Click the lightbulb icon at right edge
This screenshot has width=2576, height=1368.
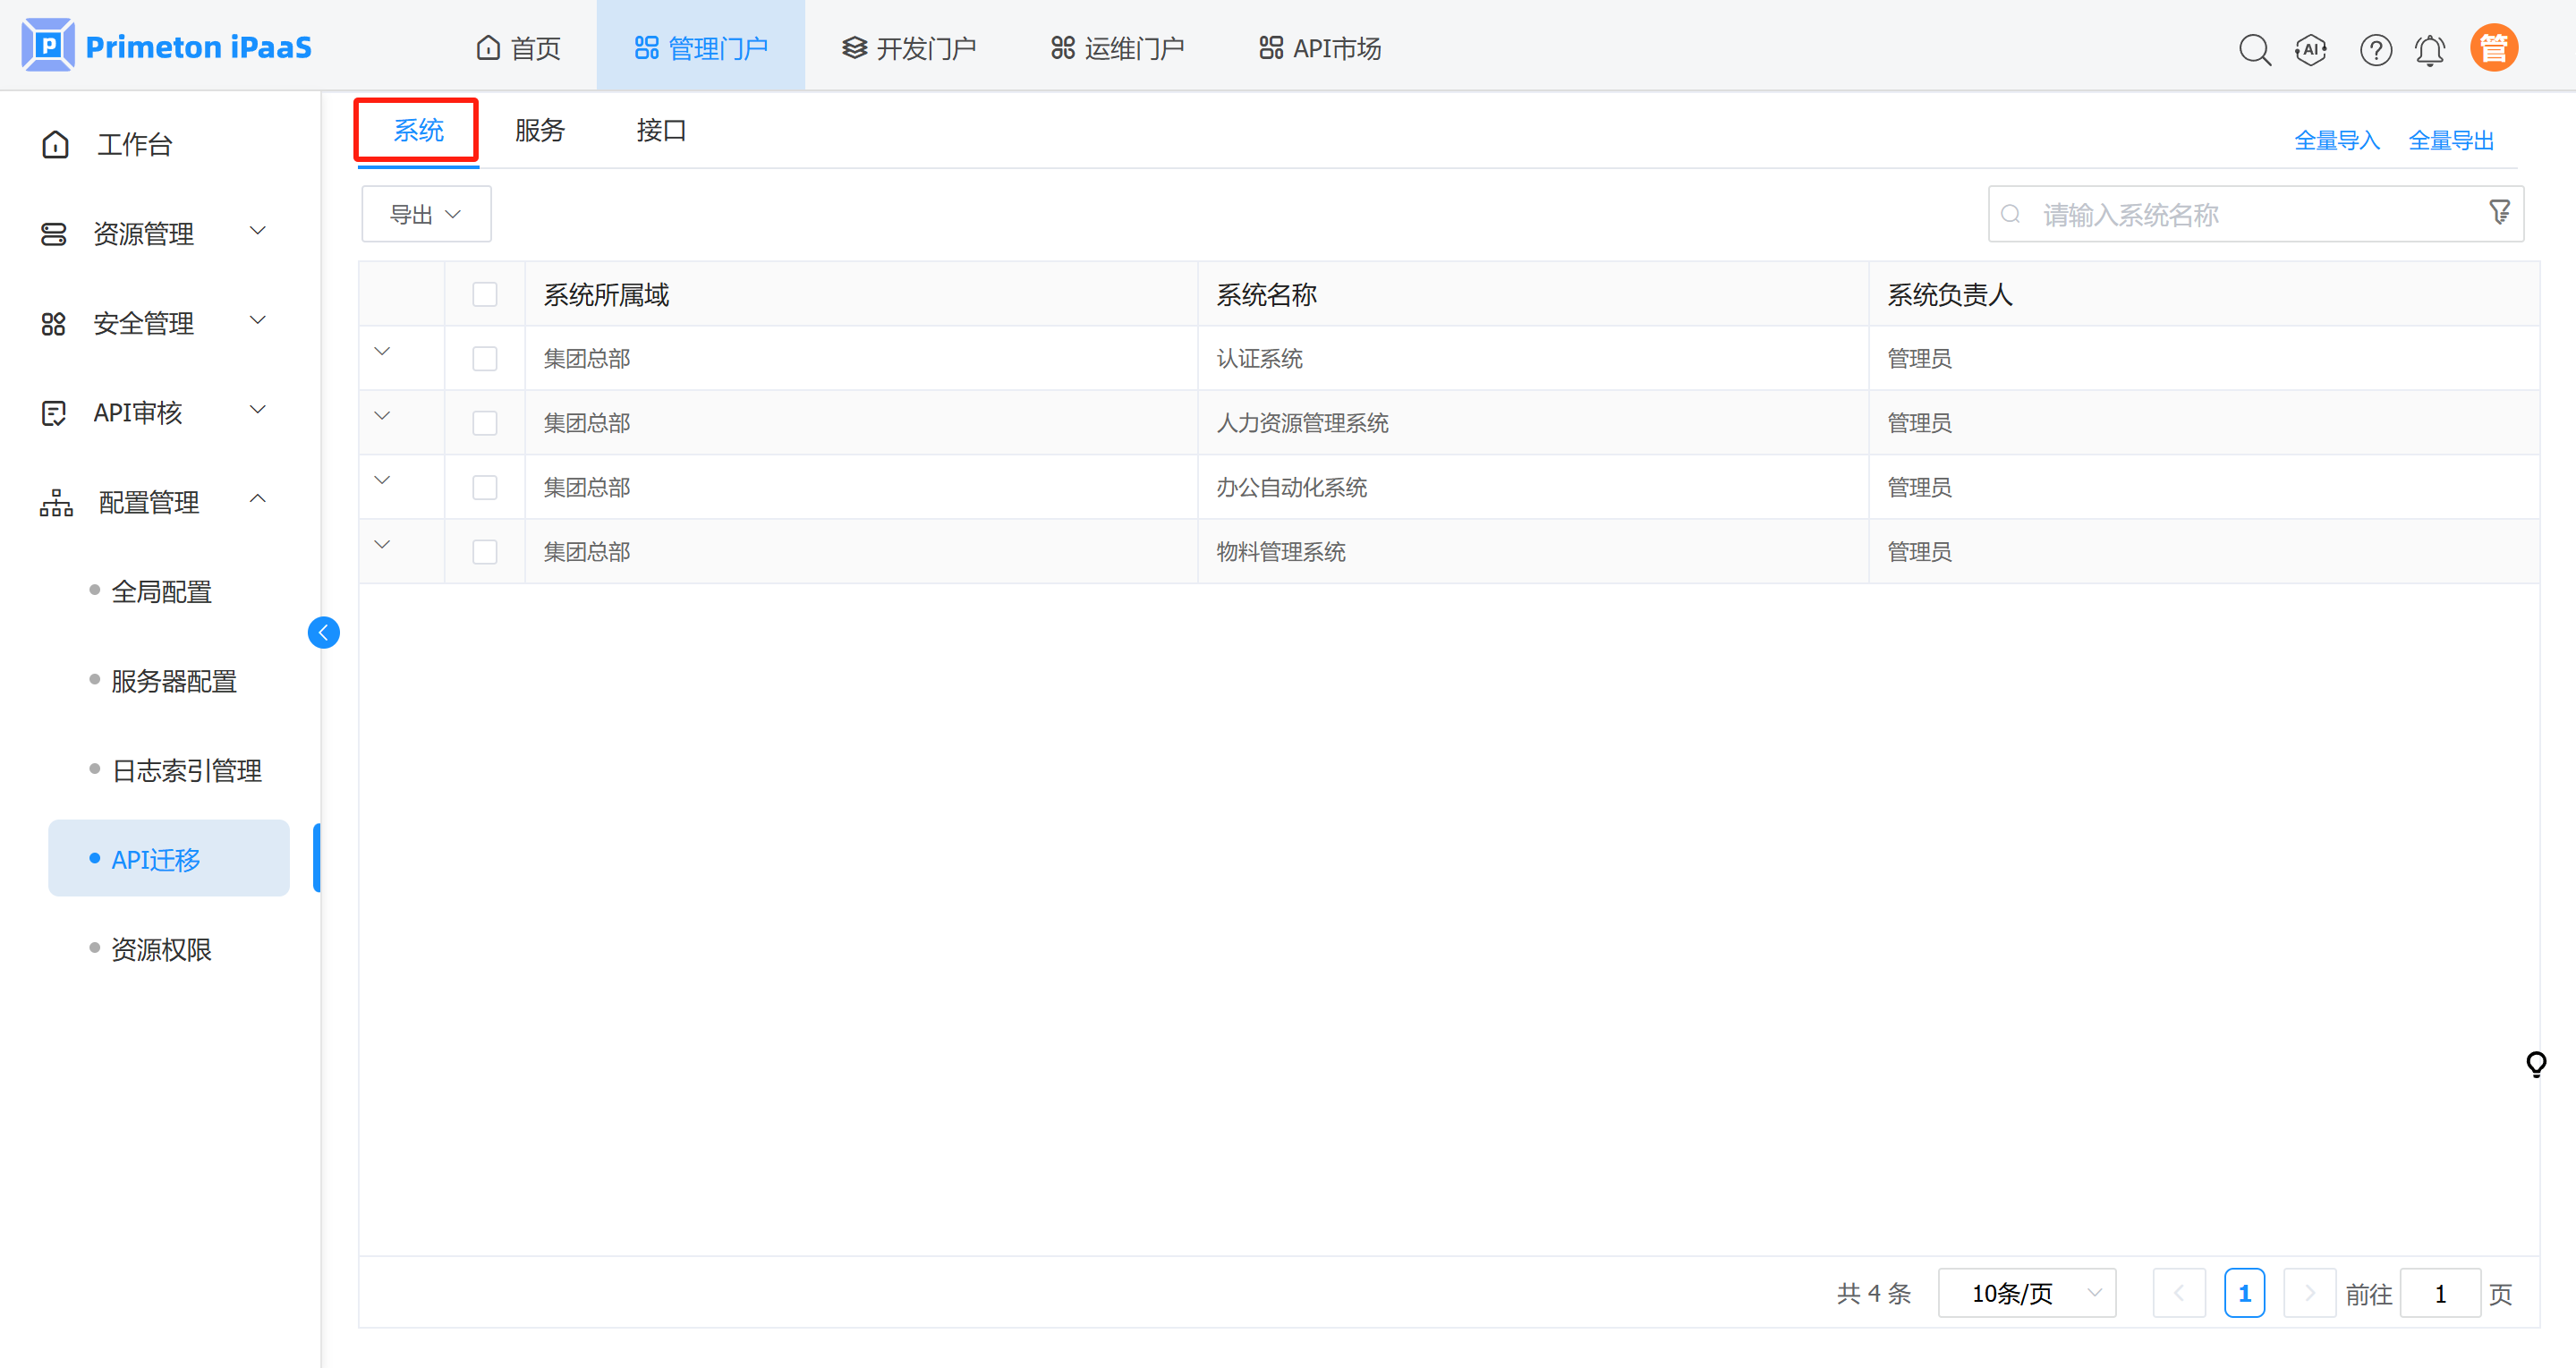coord(2535,1063)
